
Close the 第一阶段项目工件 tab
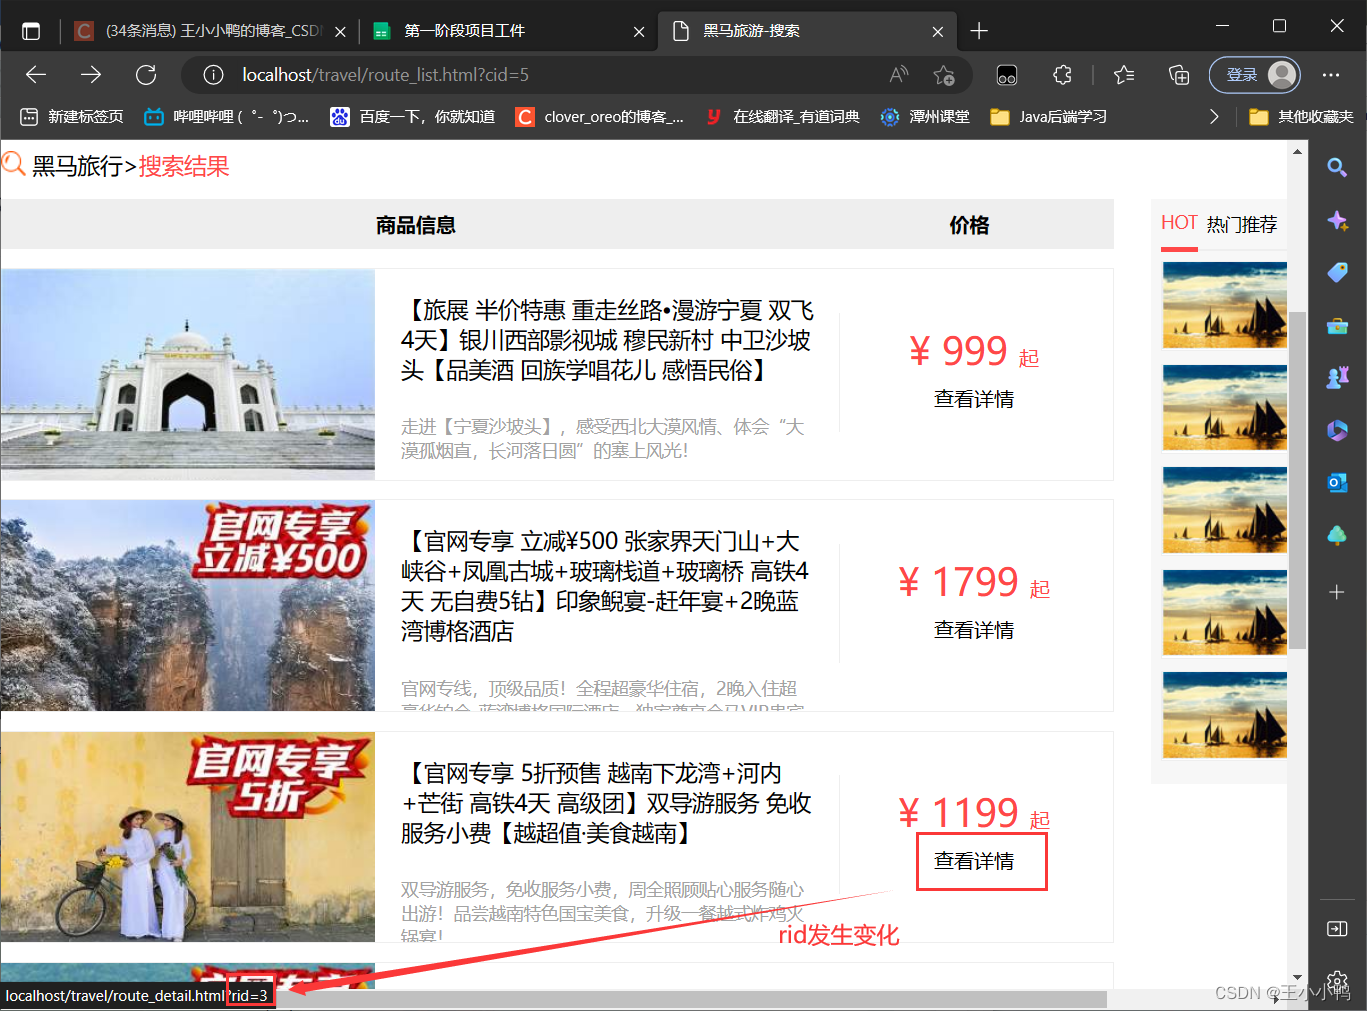pyautogui.click(x=639, y=32)
